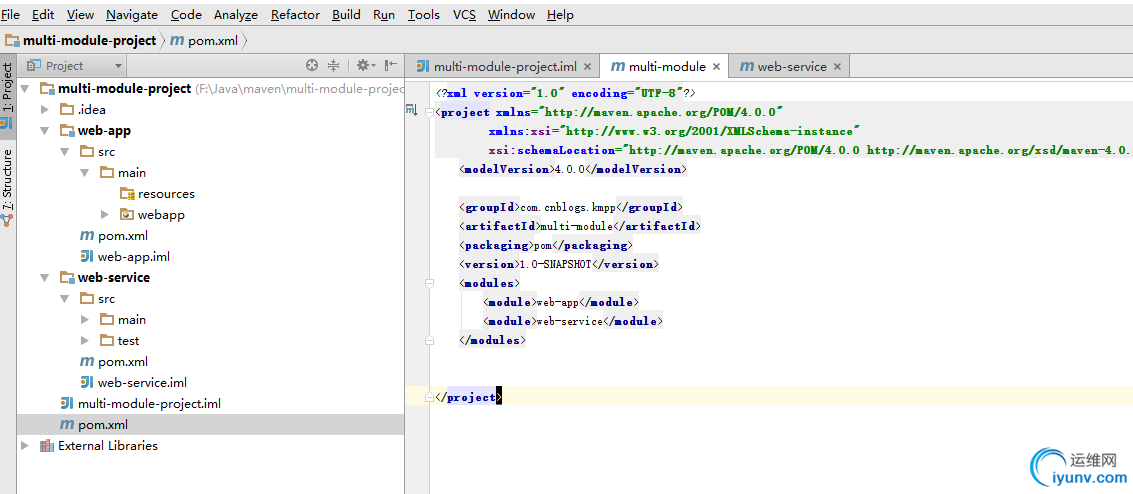
Task: Click the web-service module folder icon
Action: [x=67, y=277]
